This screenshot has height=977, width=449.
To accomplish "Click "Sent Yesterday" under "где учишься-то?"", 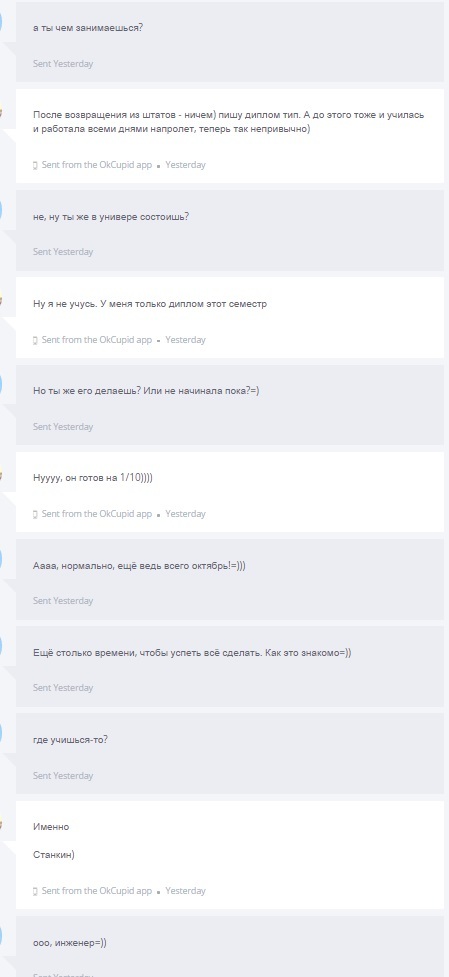I will point(63,776).
